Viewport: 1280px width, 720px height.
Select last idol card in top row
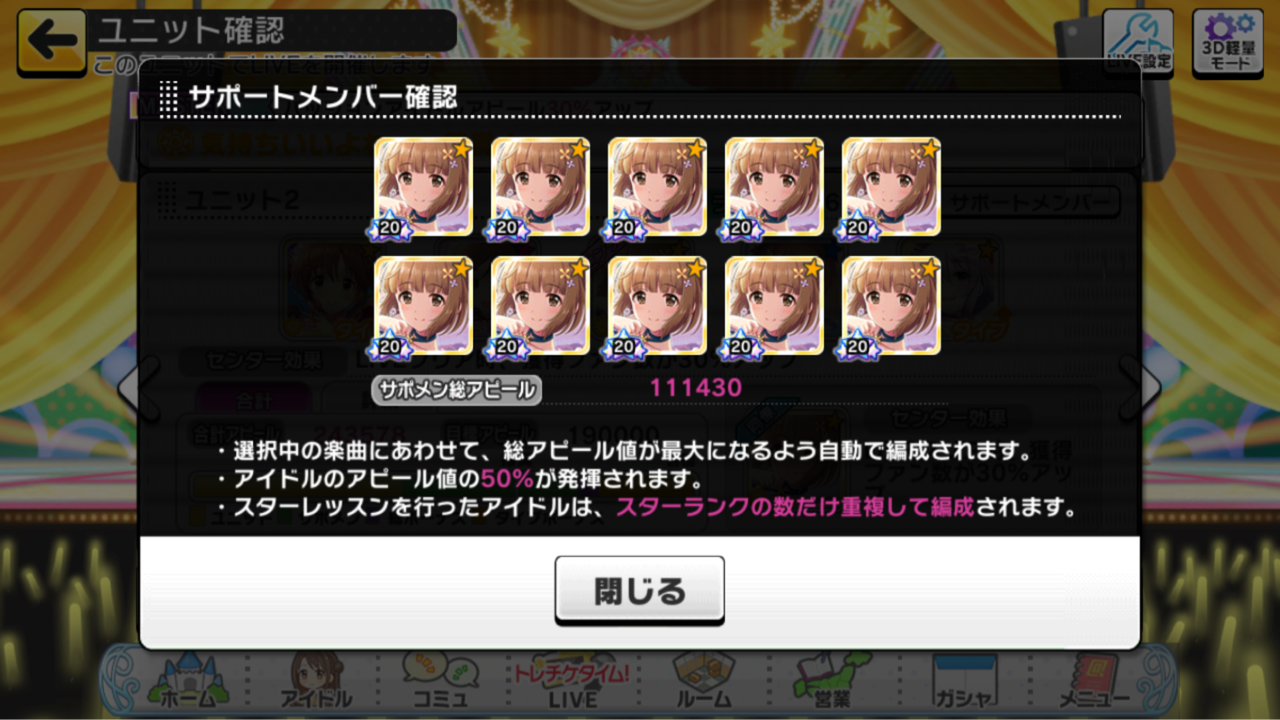891,188
